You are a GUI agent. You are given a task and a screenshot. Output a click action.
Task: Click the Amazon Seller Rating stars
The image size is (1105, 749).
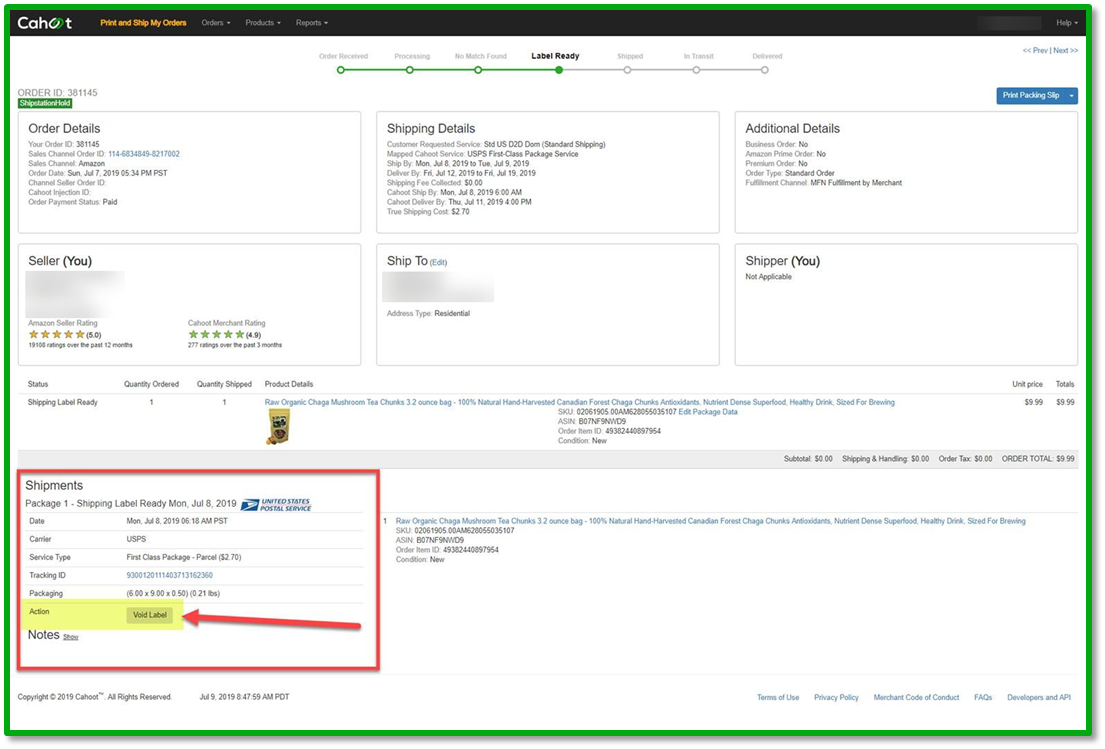(56, 335)
